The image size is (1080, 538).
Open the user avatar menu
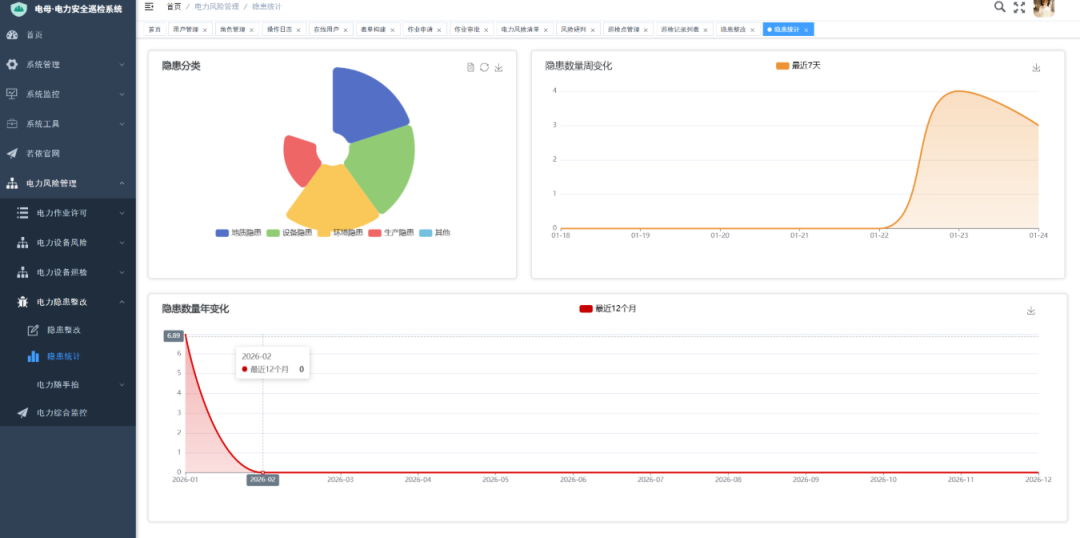[x=1043, y=8]
